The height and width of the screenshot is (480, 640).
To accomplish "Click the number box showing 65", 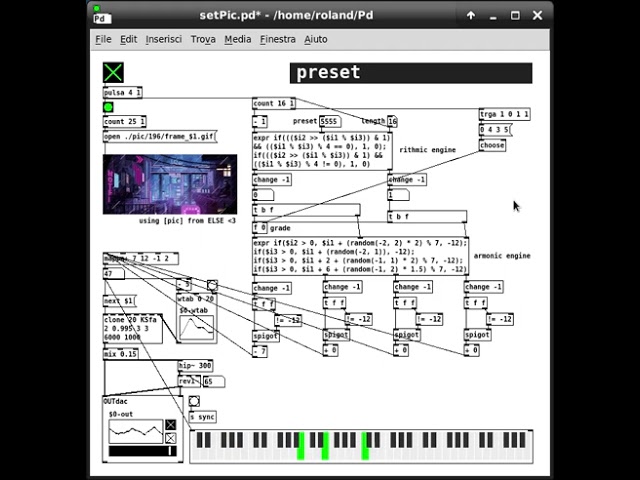I will 213,382.
